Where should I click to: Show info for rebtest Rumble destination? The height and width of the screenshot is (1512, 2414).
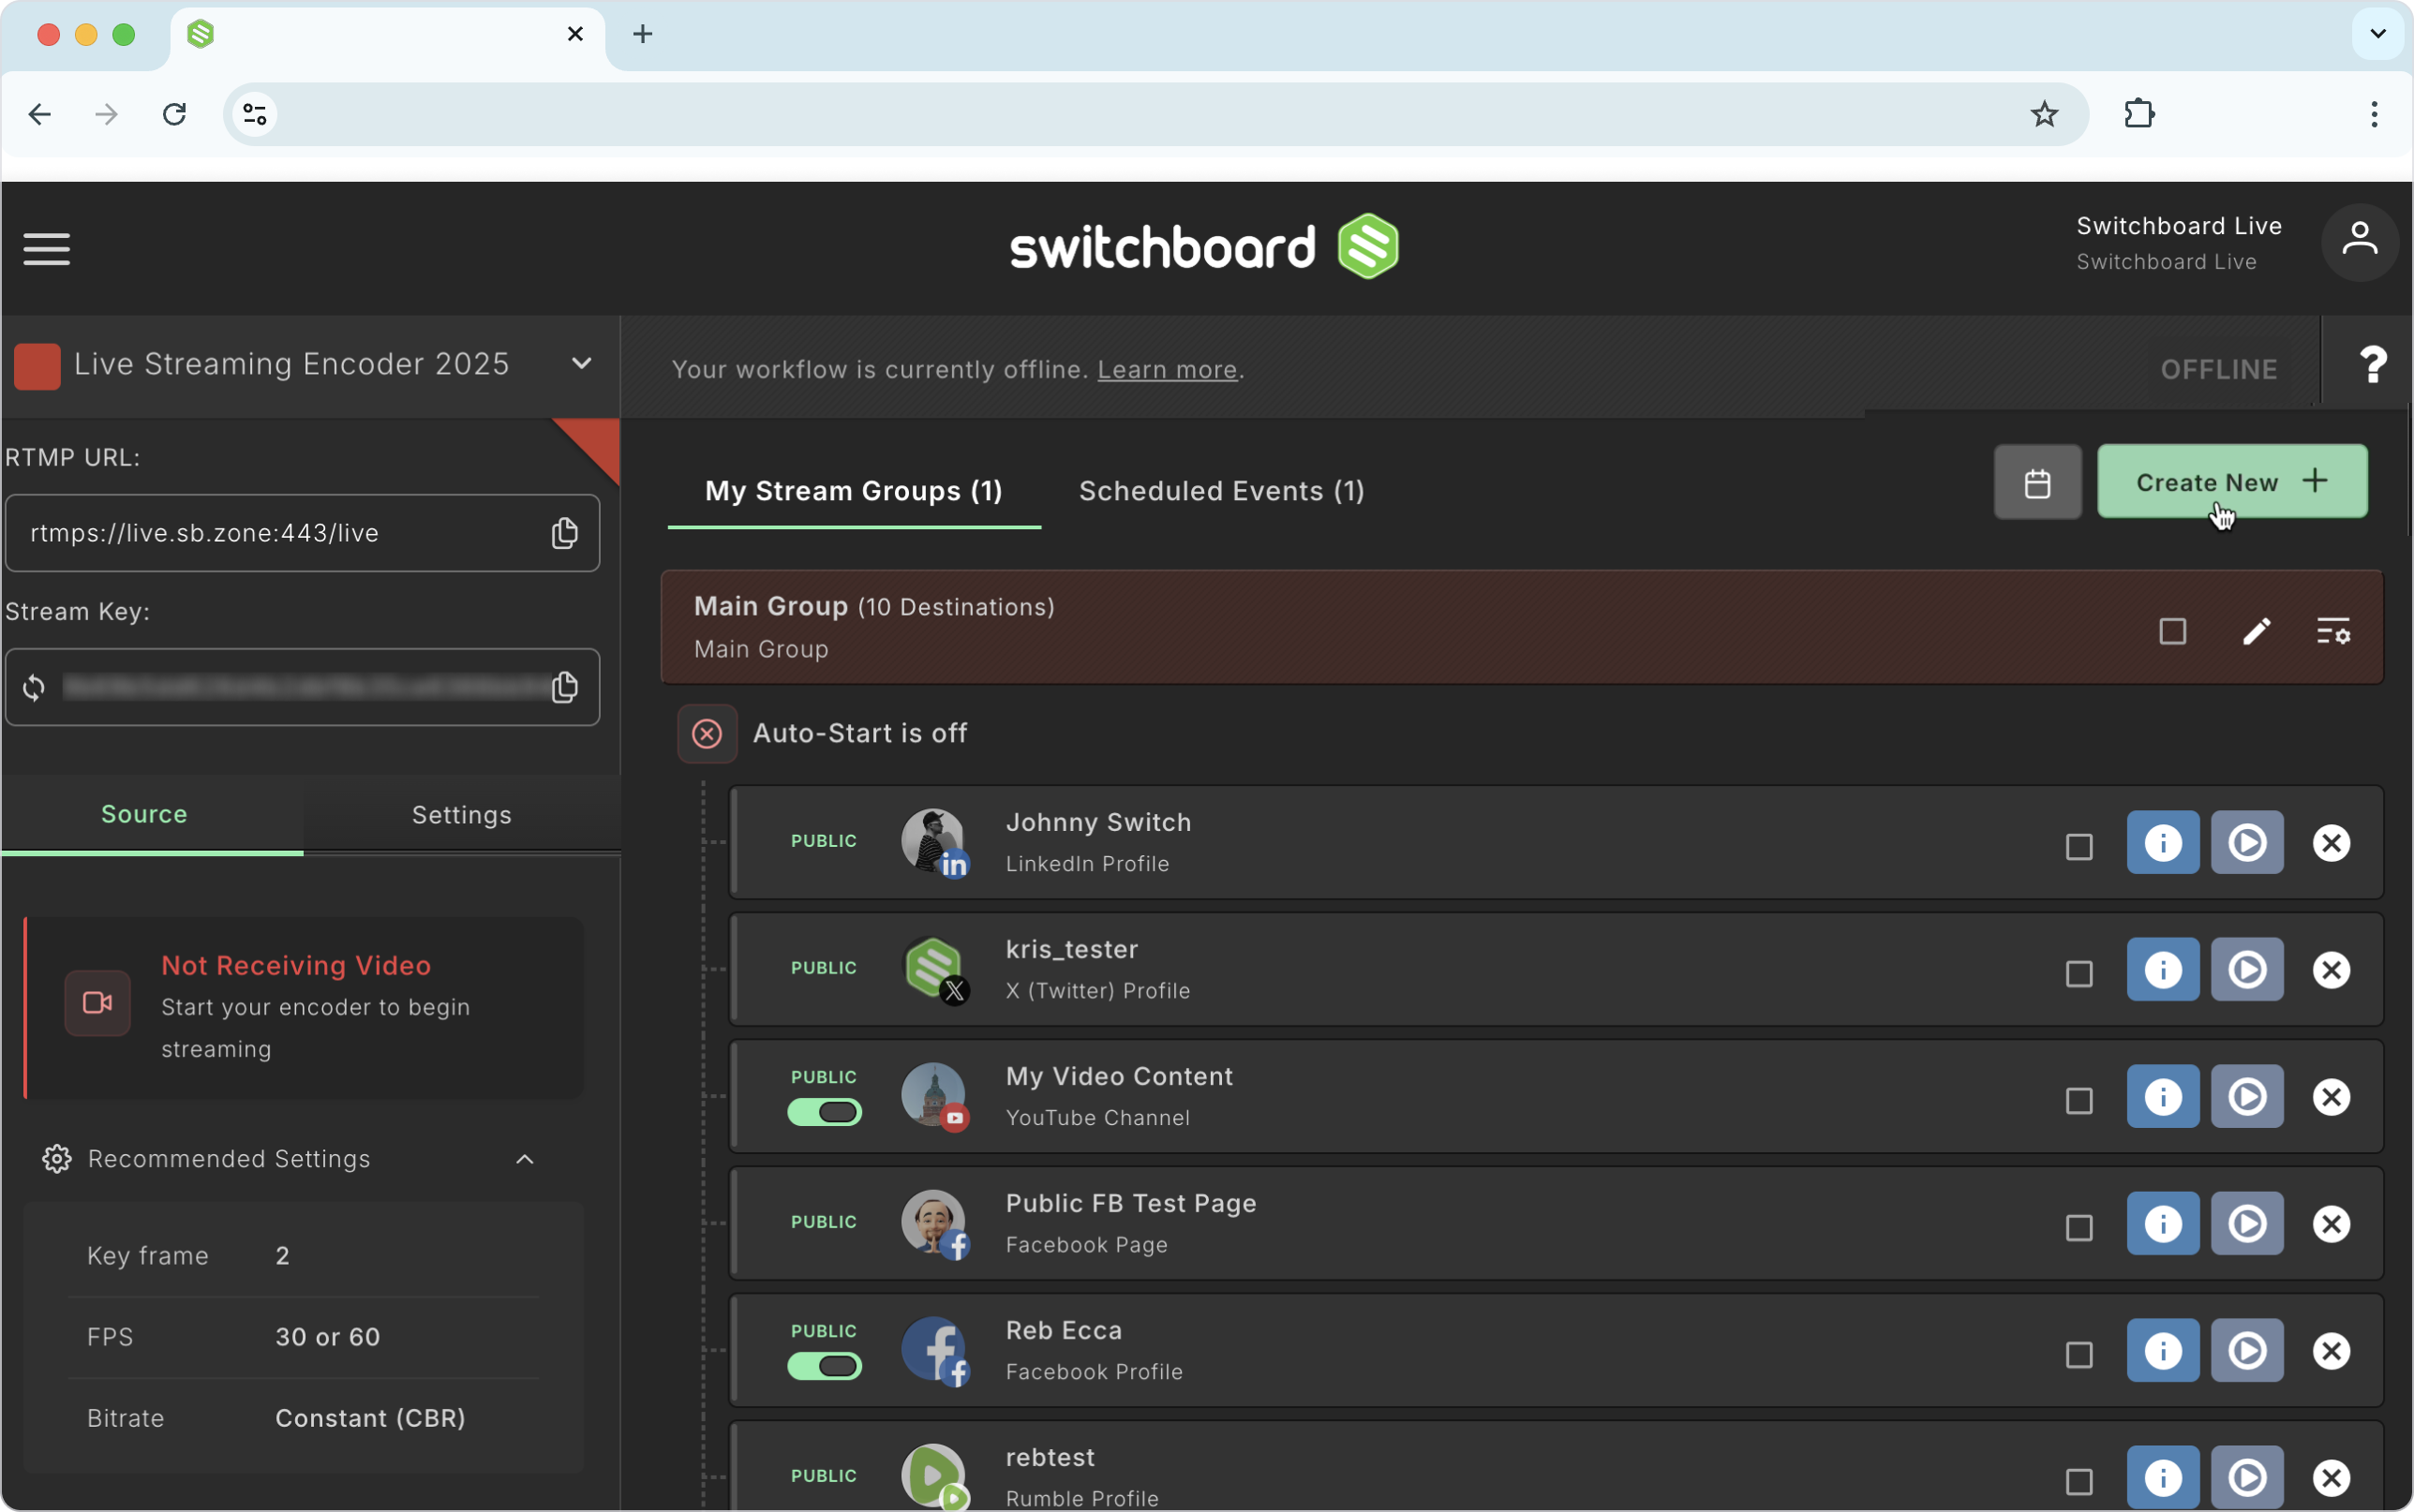pos(2162,1478)
